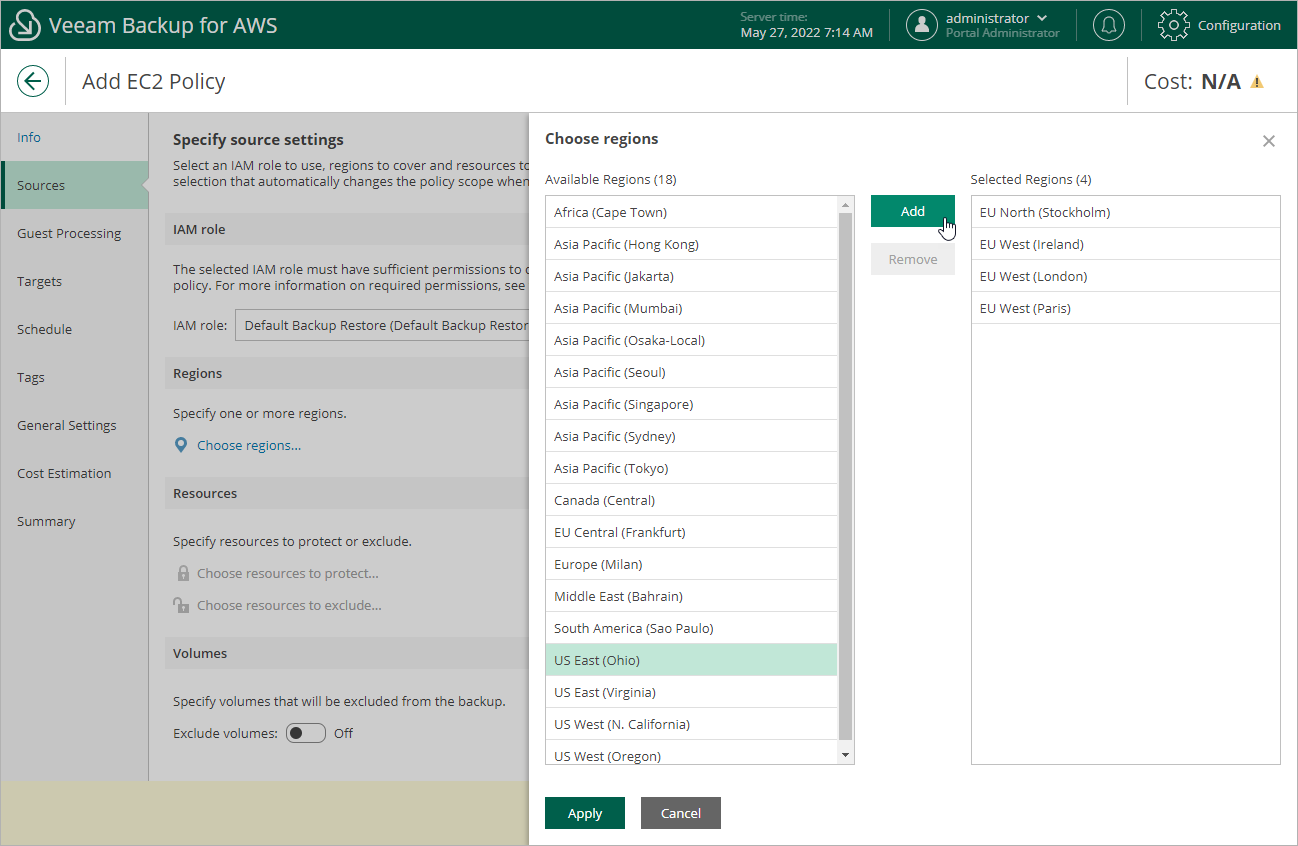Viewport: 1298px width, 846px height.
Task: Click the back arrow button
Action: [33, 81]
